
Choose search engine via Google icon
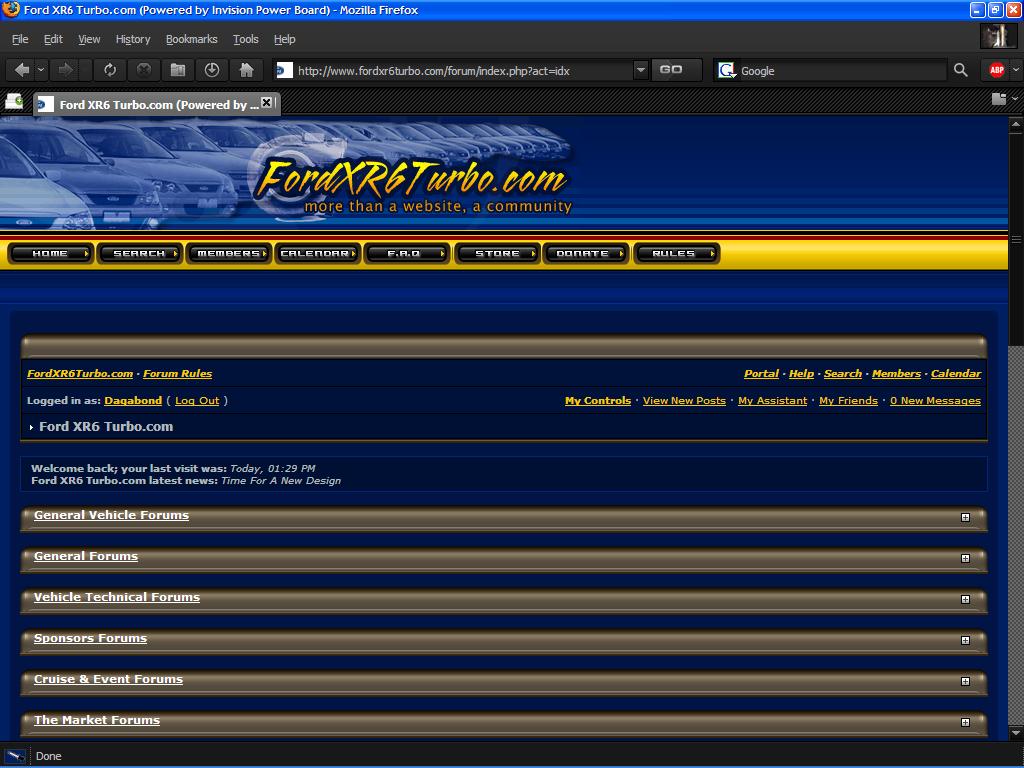(727, 70)
